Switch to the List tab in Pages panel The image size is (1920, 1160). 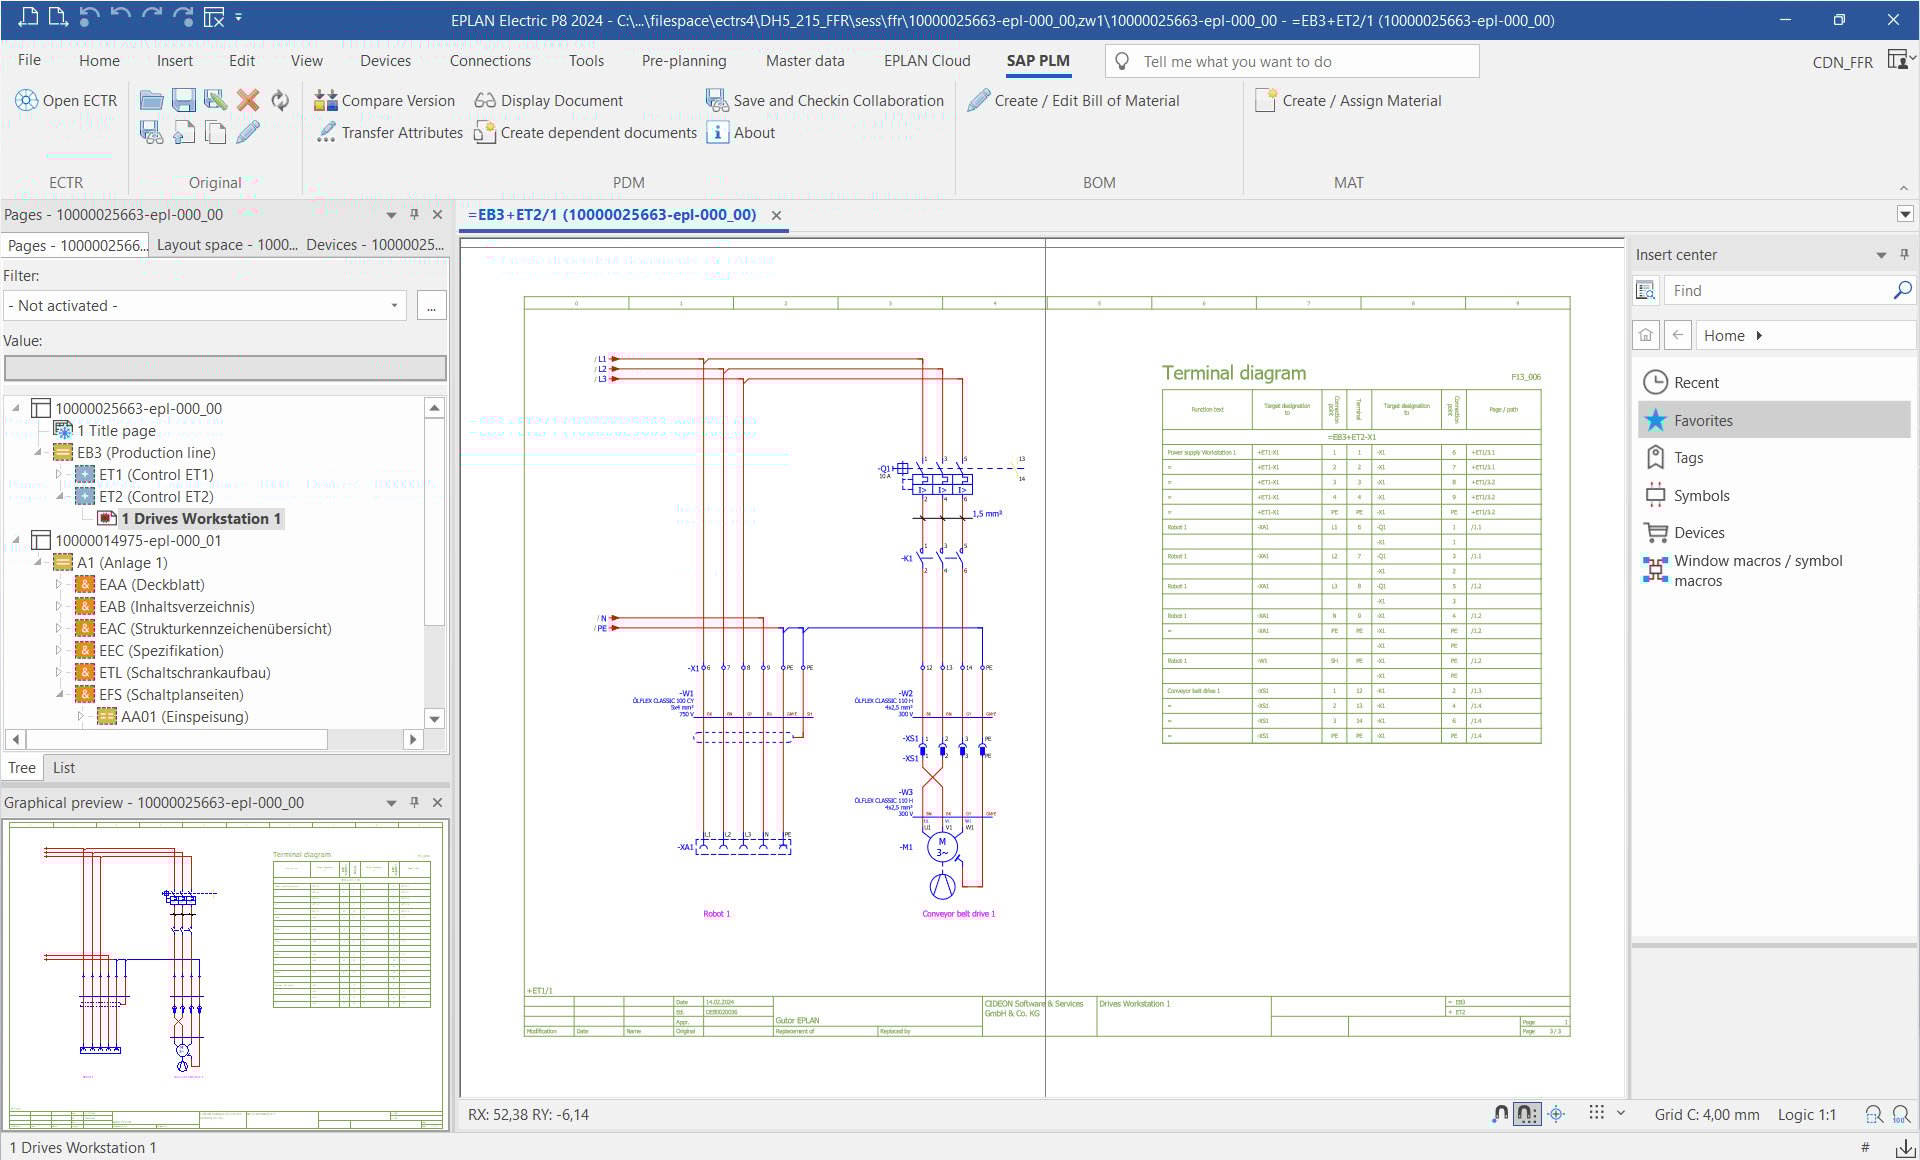point(64,768)
